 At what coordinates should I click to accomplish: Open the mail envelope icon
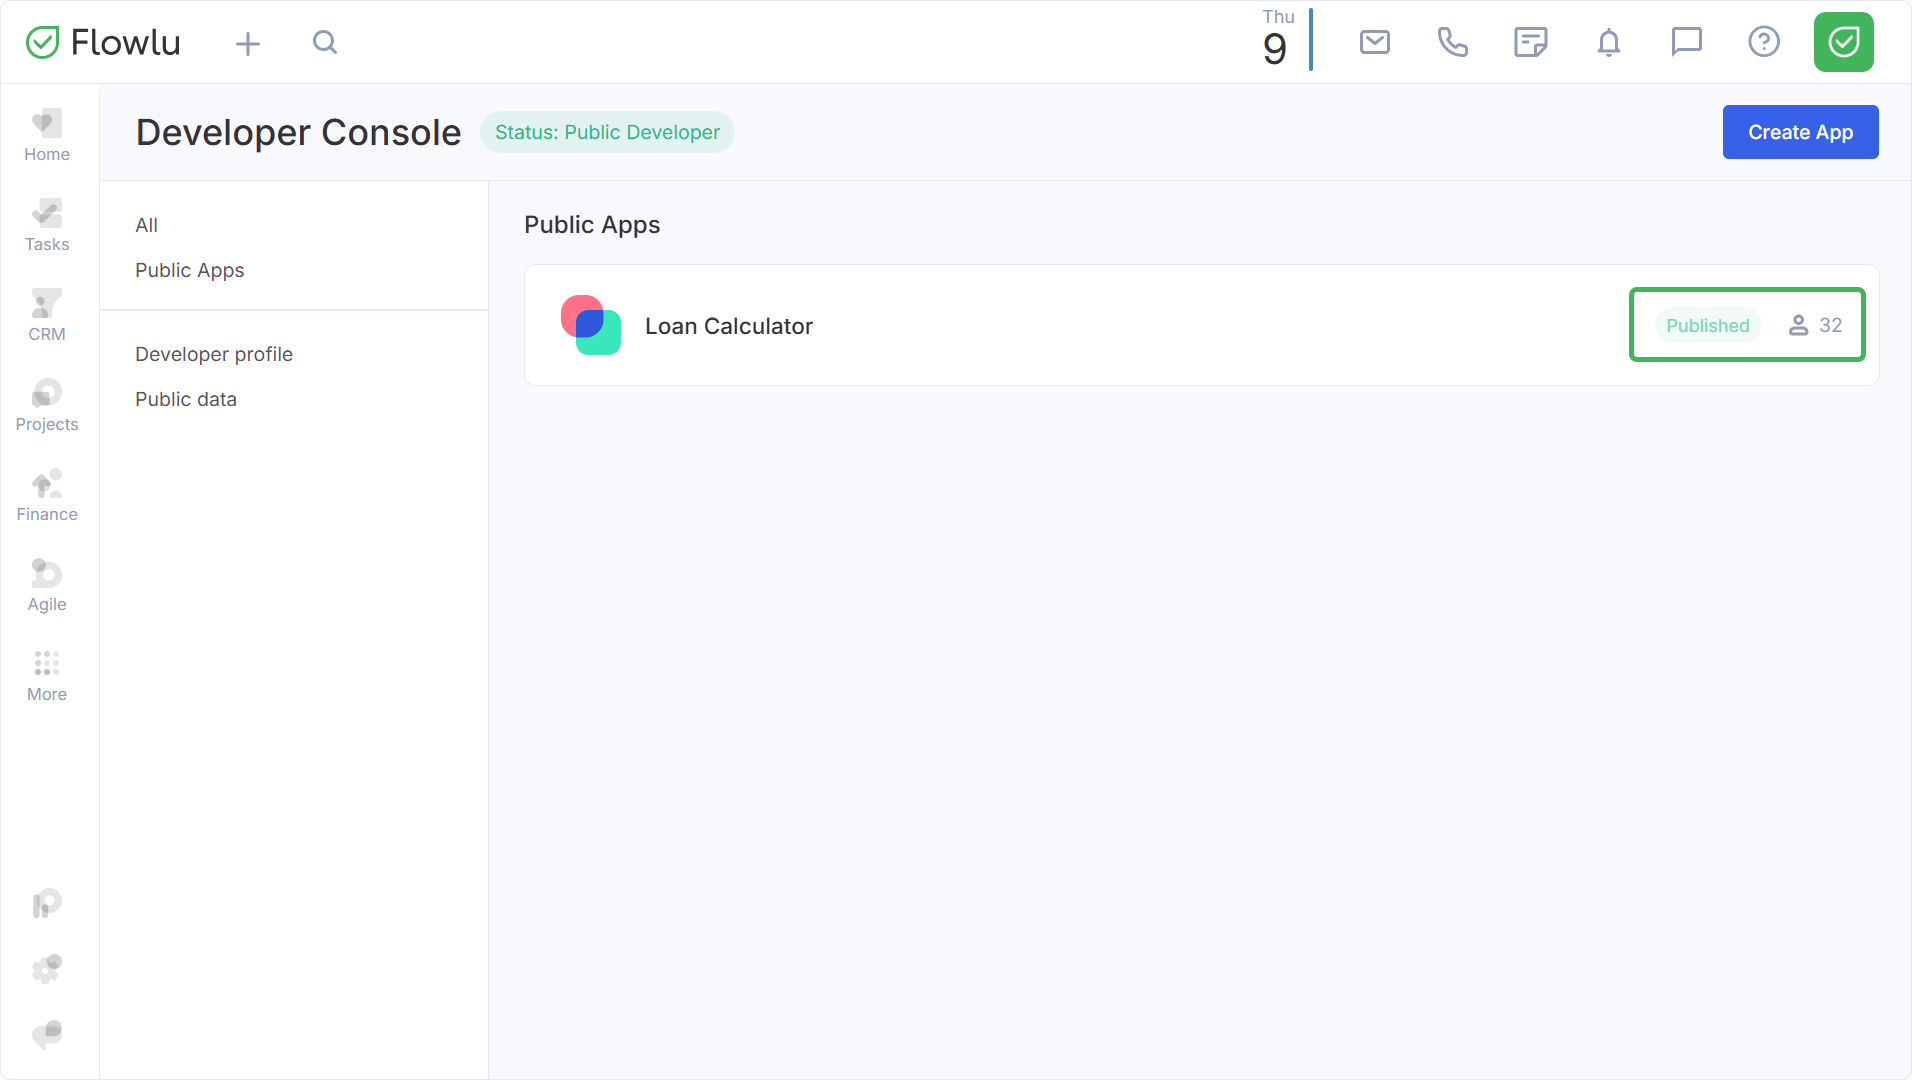tap(1375, 42)
